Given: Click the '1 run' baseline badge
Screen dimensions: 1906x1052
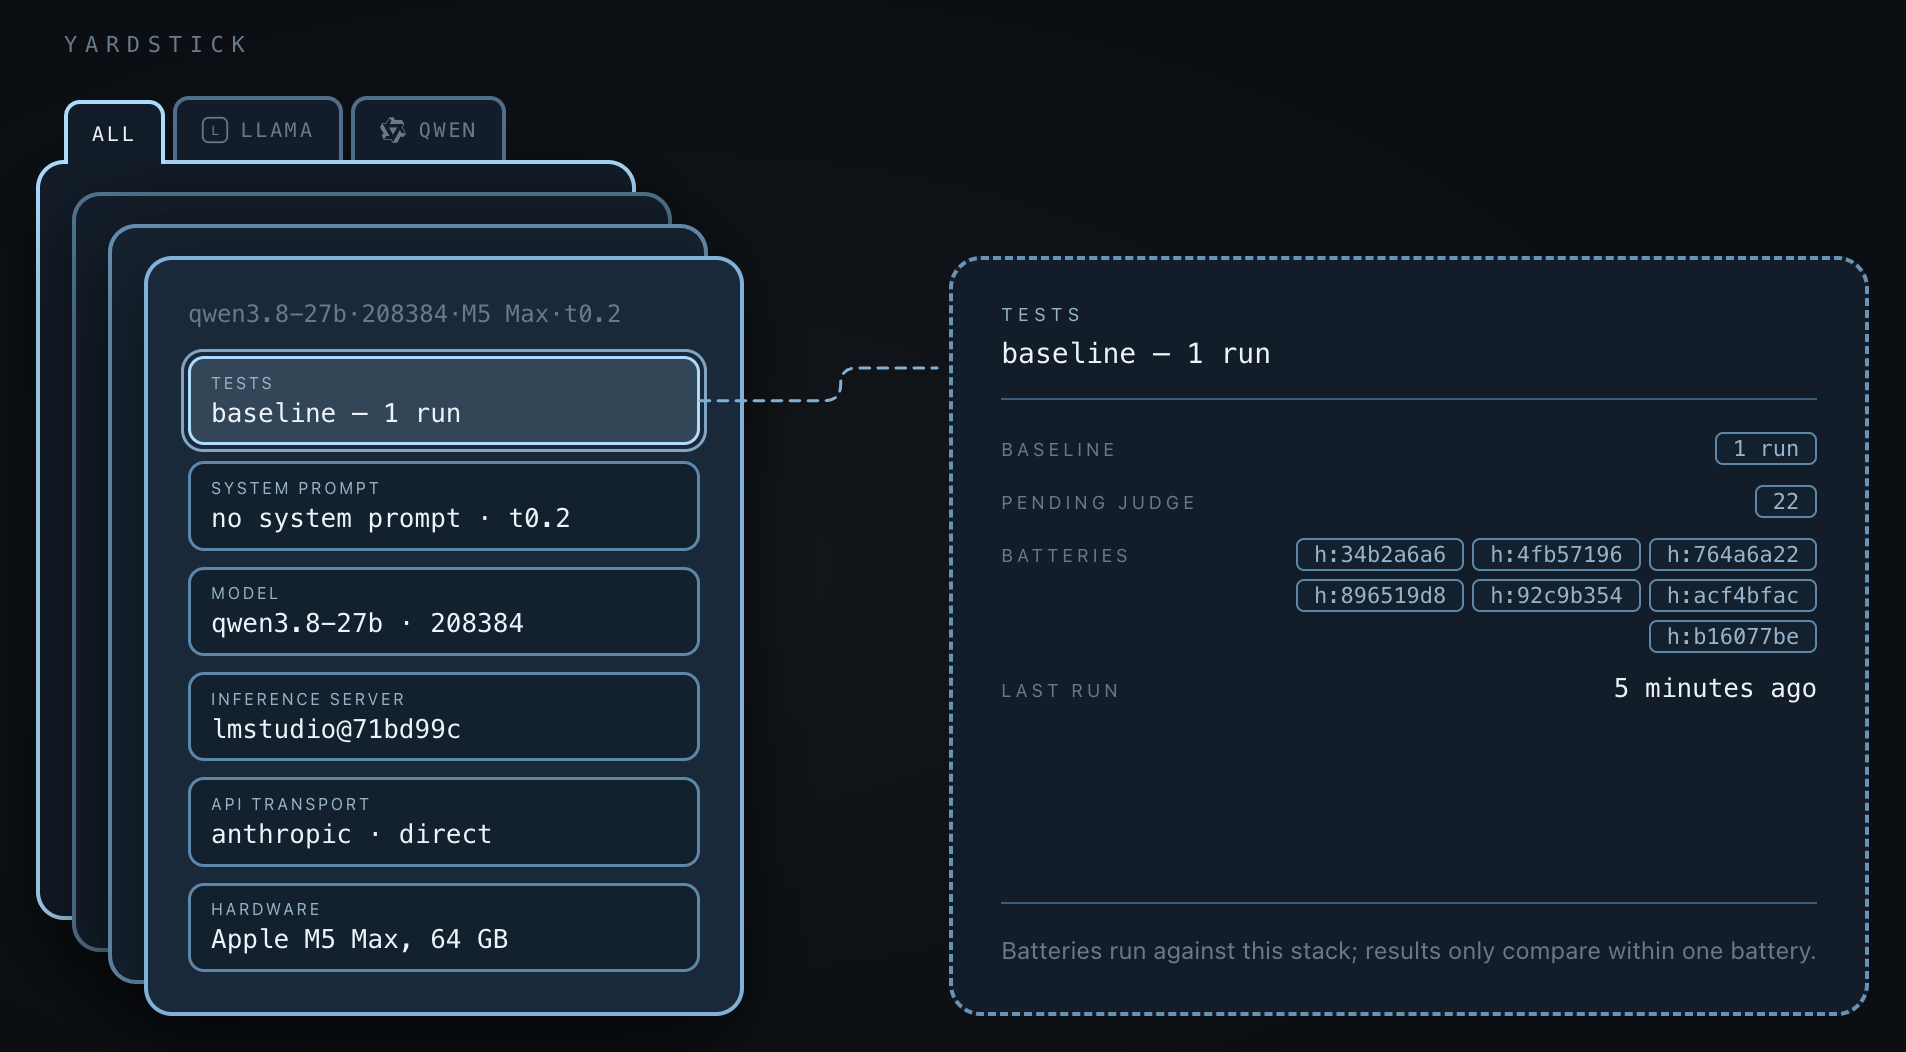Looking at the screenshot, I should click(1766, 449).
